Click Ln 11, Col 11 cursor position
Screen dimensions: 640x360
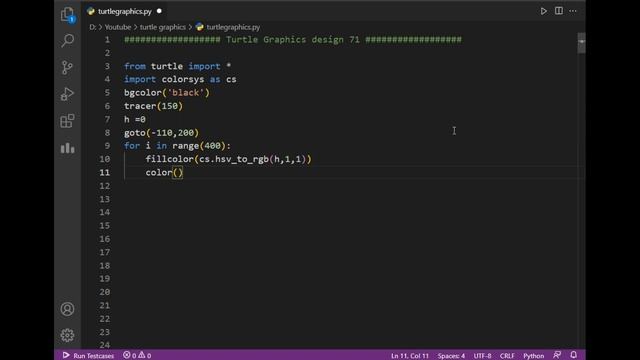(410, 356)
